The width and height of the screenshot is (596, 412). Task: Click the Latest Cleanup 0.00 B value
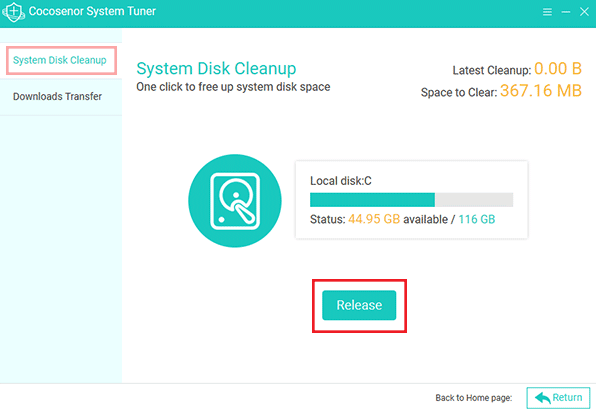pos(558,69)
